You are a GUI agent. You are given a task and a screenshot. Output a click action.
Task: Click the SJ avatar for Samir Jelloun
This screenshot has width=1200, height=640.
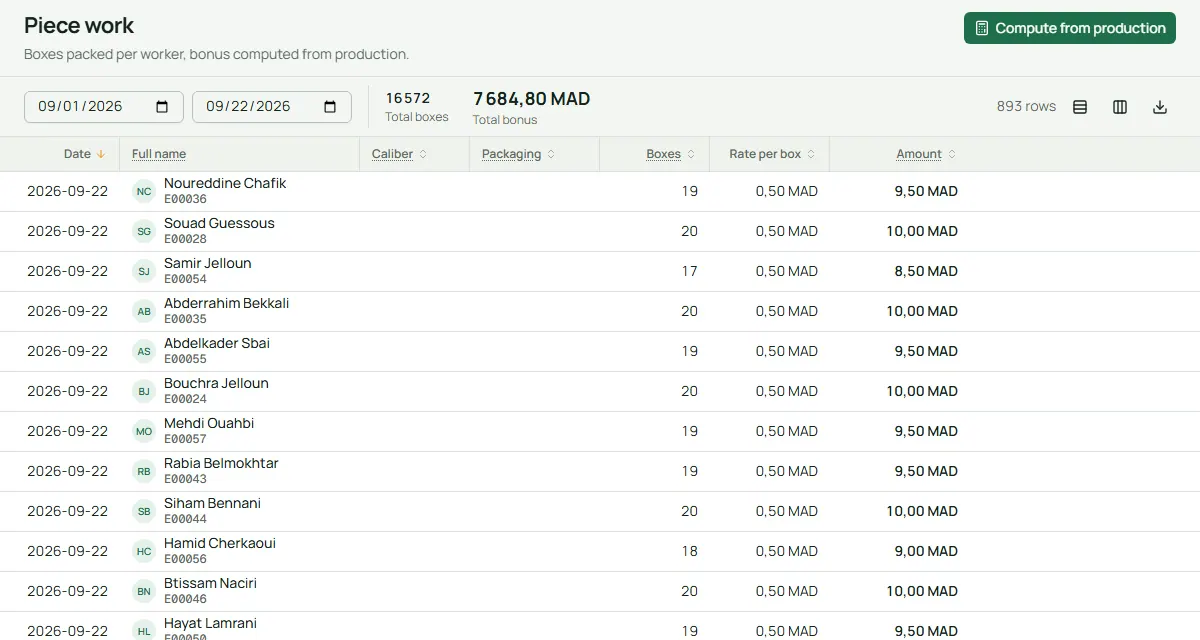[x=144, y=271]
